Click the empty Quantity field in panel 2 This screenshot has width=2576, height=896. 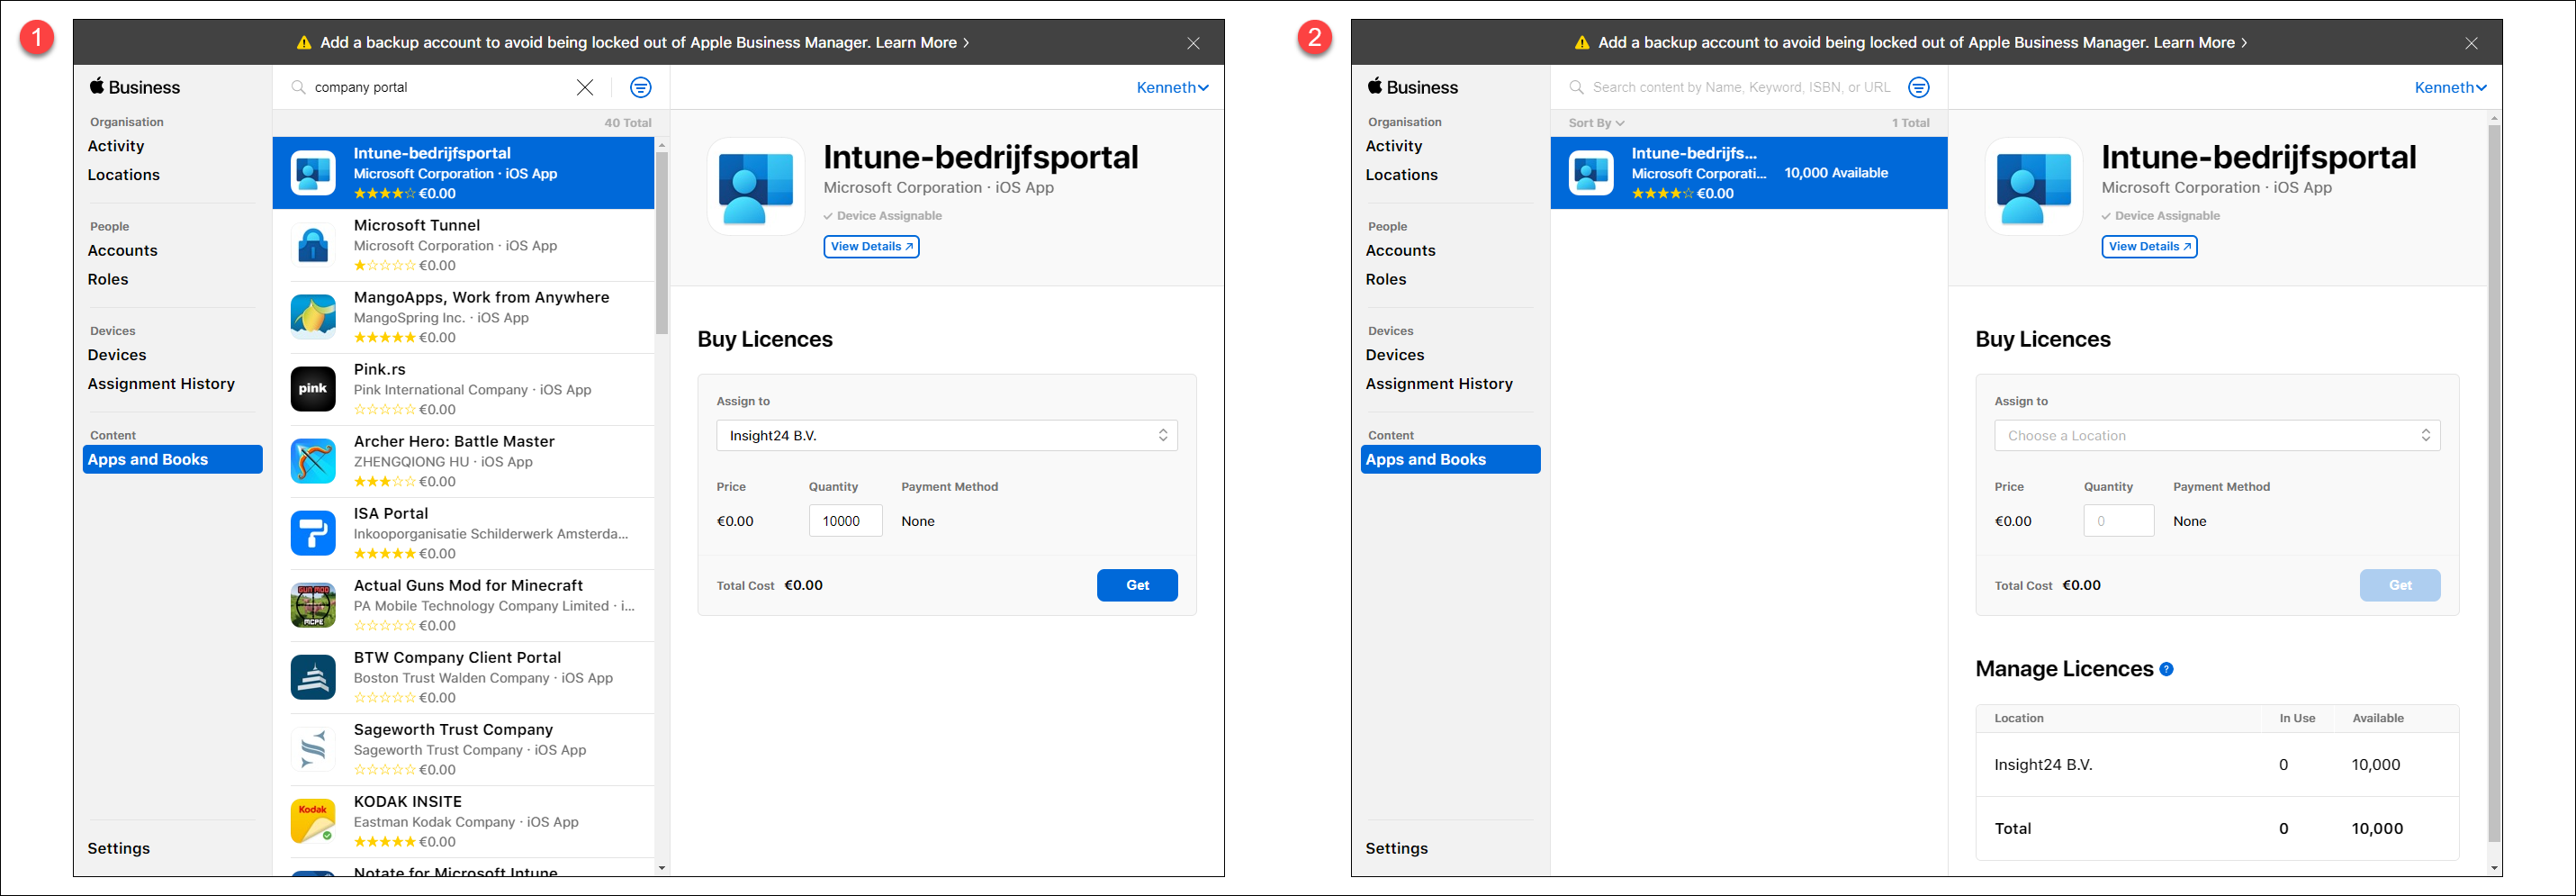2119,521
